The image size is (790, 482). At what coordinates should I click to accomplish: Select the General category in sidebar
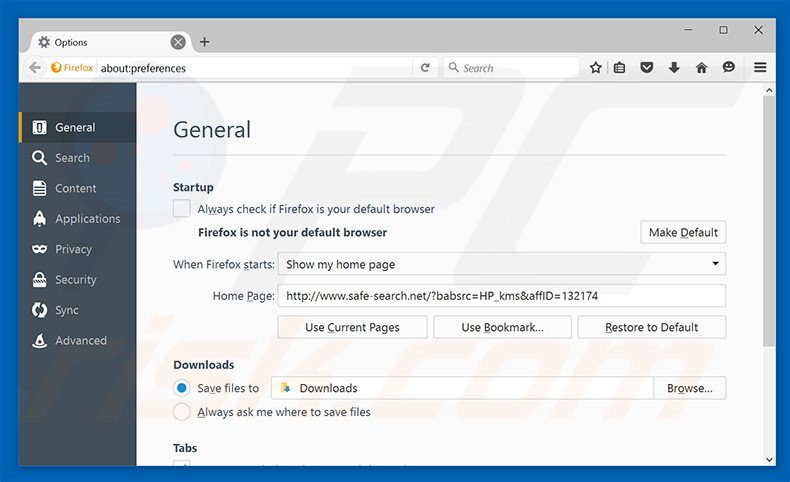point(78,127)
